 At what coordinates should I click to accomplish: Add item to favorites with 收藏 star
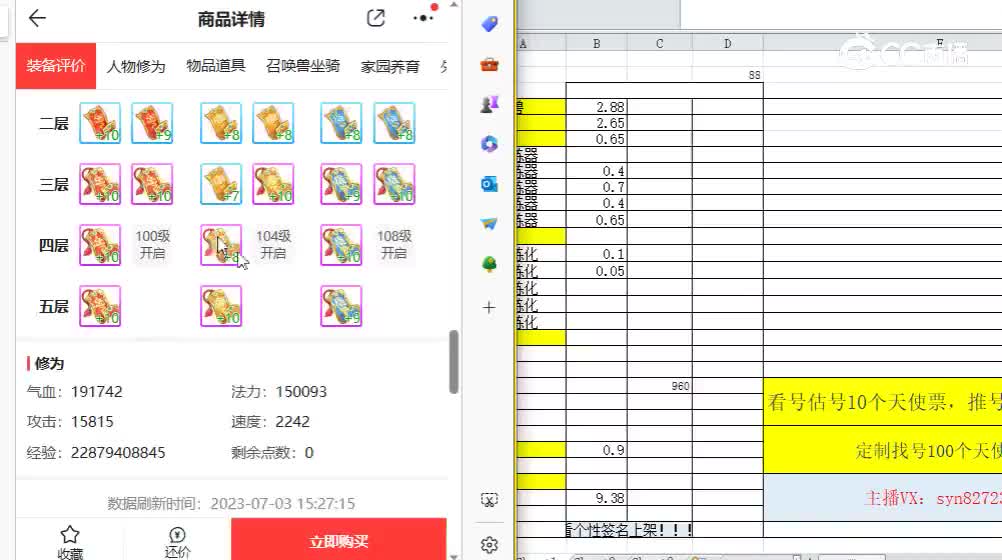coord(70,542)
